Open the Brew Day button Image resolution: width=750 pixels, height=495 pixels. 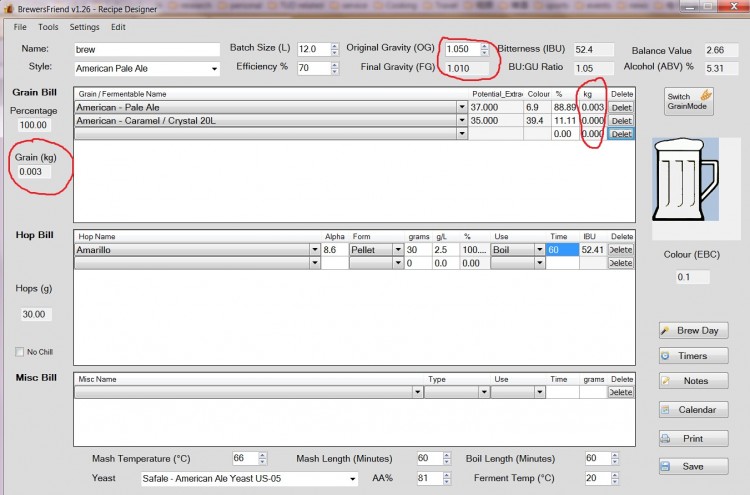coord(694,330)
